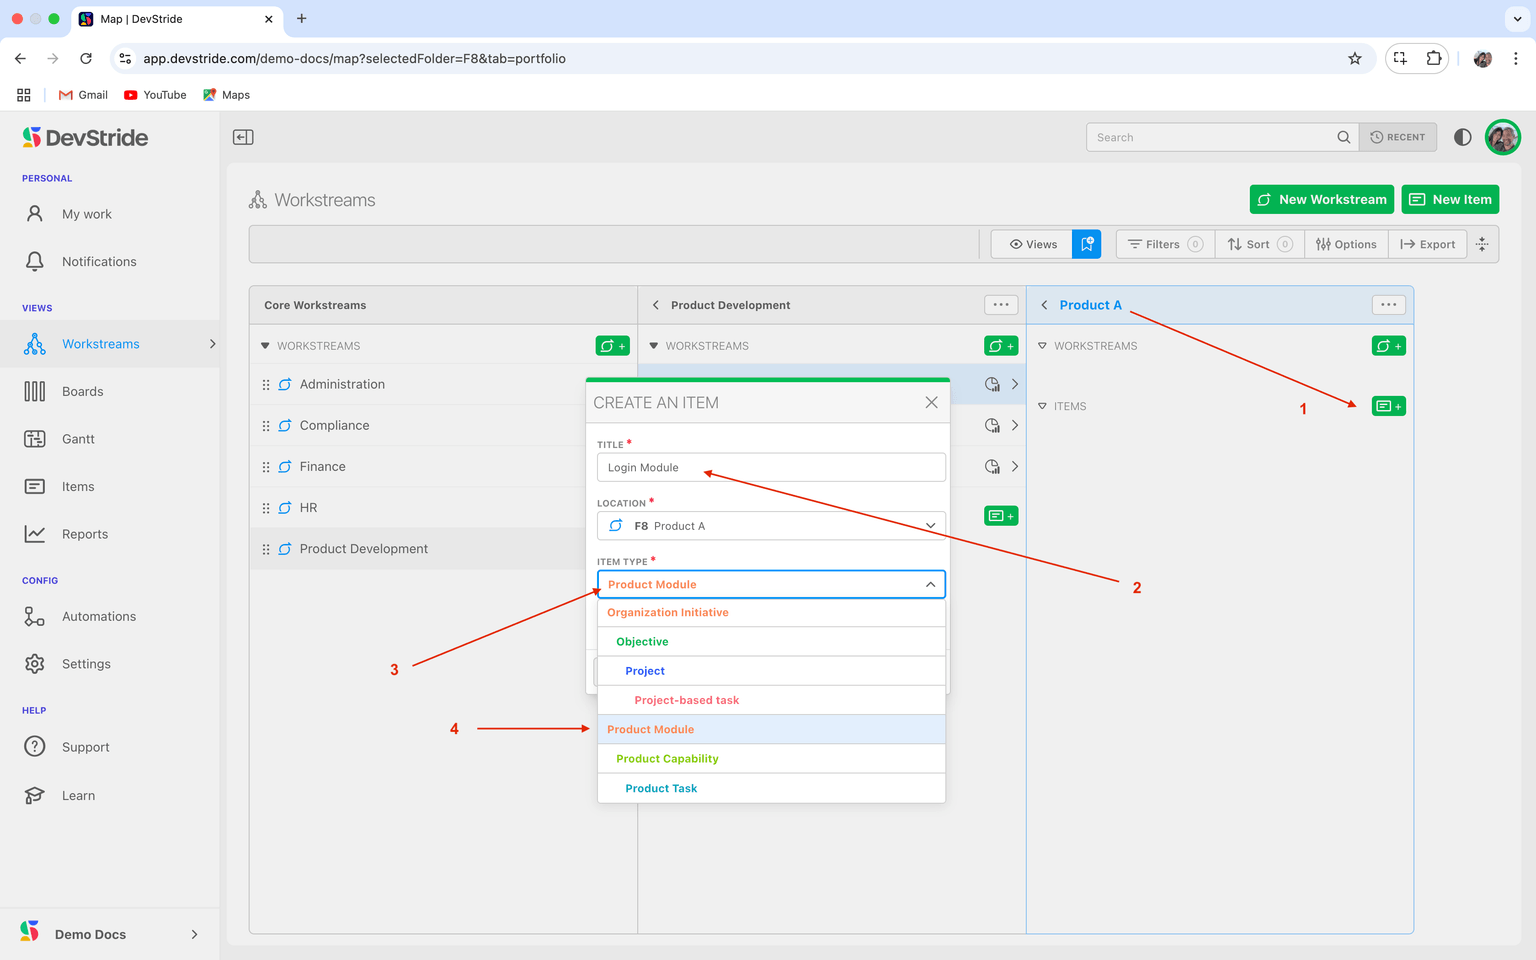The width and height of the screenshot is (1536, 960).
Task: Collapse the sidebar panel icon
Action: click(243, 137)
